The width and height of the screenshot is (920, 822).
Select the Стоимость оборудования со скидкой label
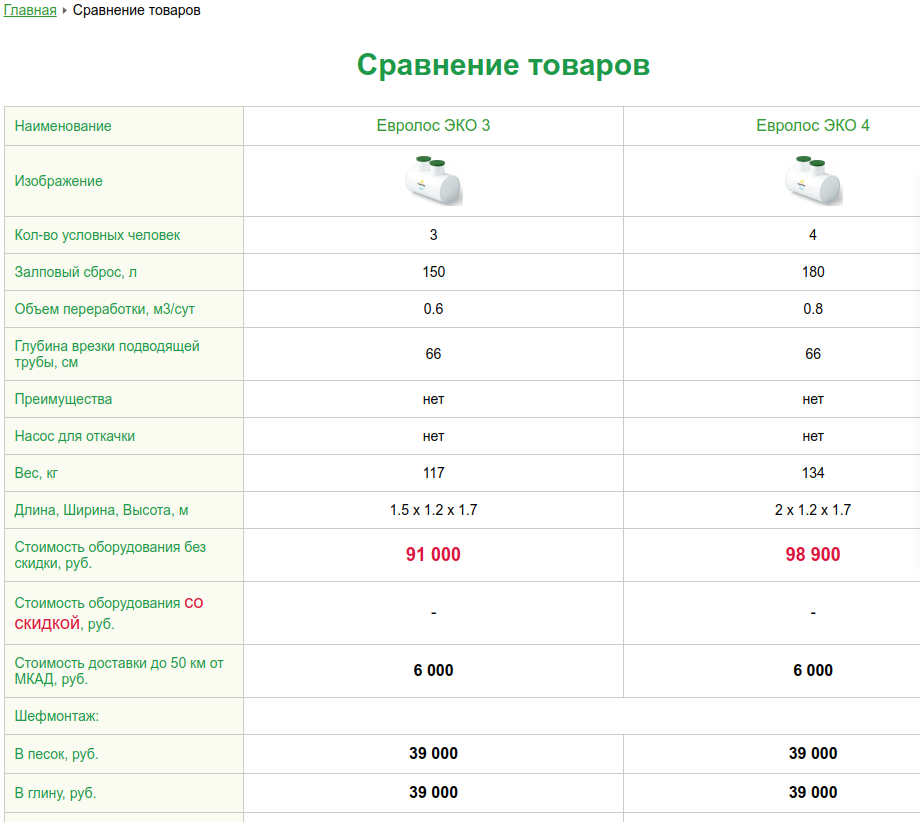tap(109, 613)
